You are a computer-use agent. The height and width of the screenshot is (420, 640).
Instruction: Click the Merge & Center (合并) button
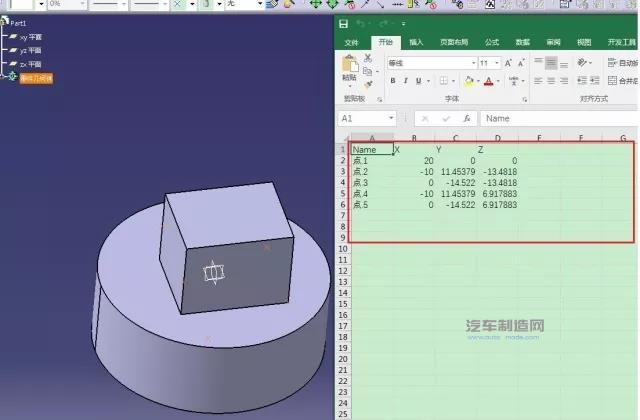click(622, 81)
